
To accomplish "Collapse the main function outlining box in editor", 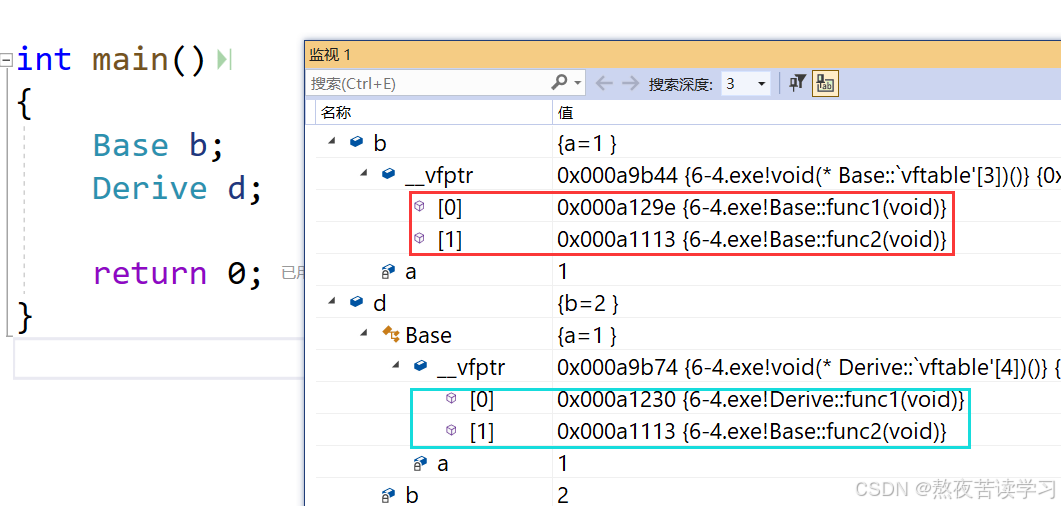I will [x=6, y=60].
